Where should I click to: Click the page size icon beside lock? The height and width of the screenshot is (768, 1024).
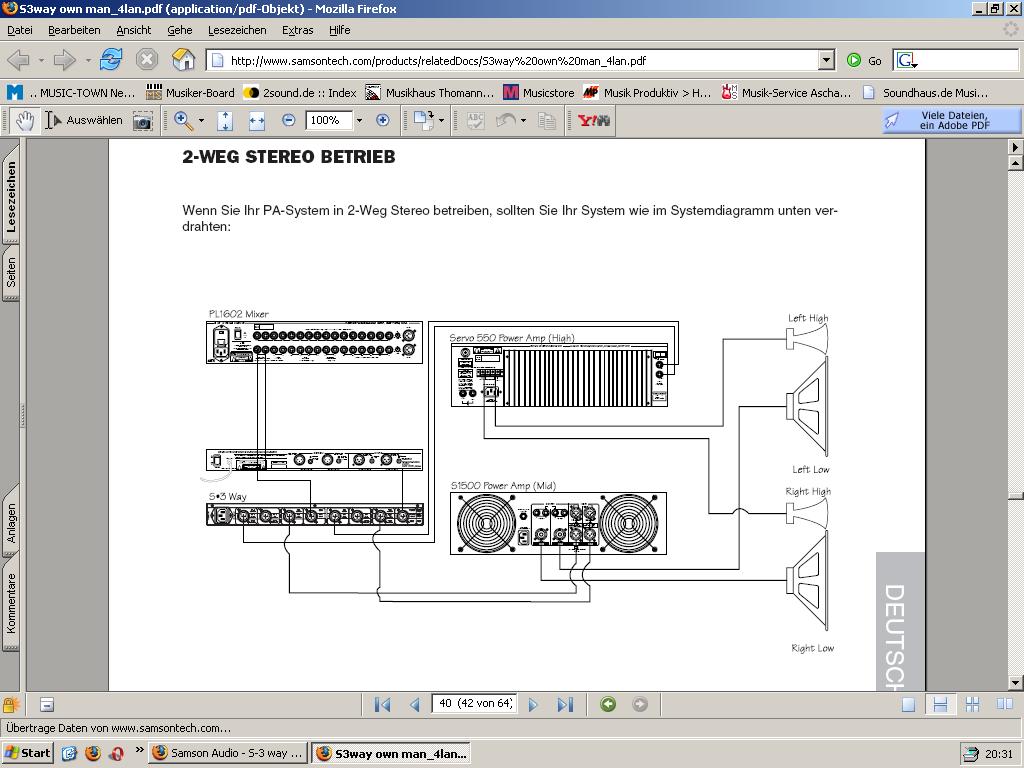(46, 705)
